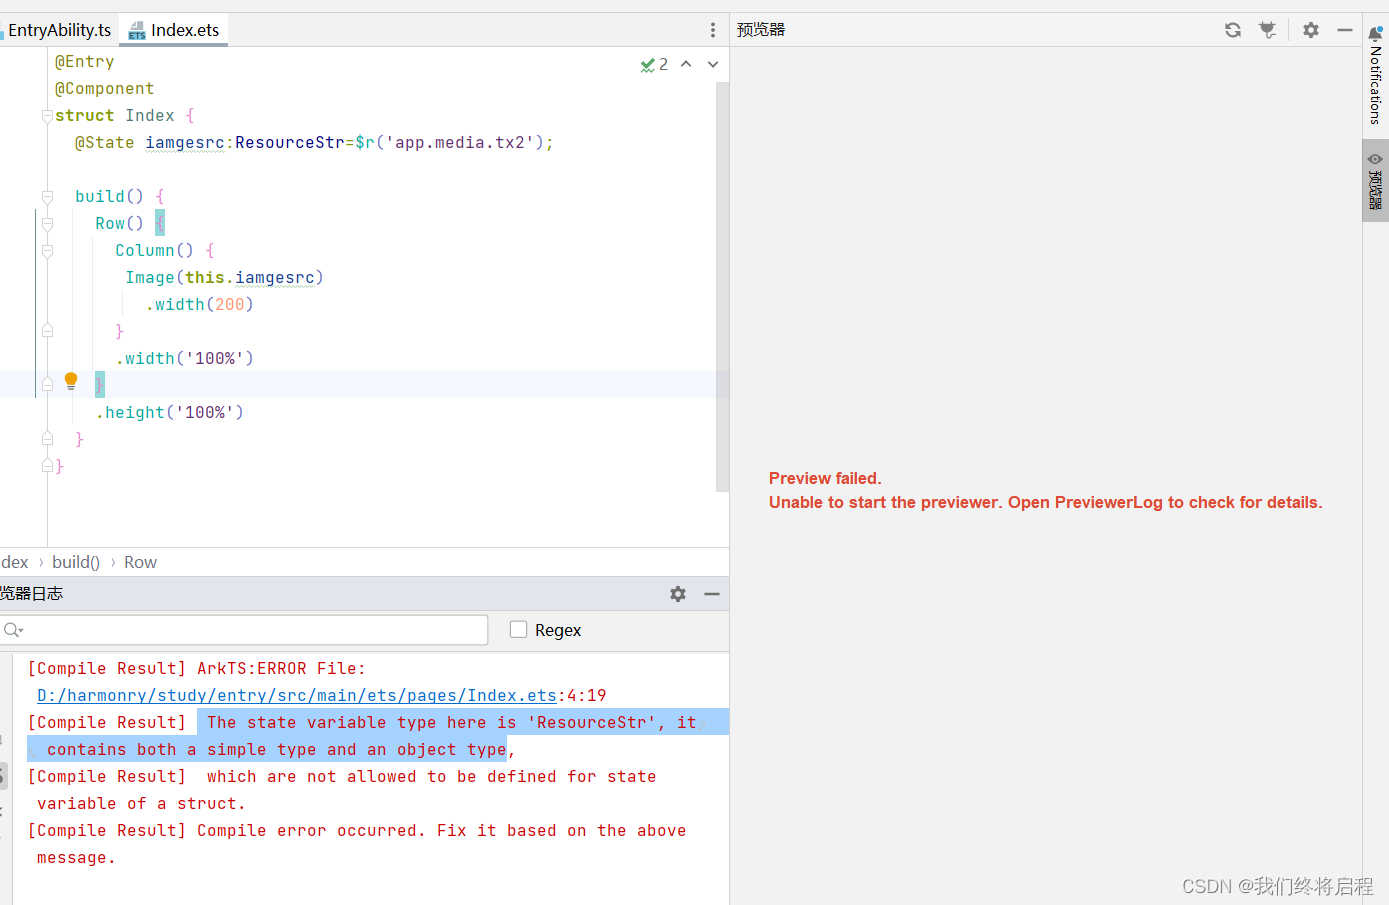Jump to next problem with down chevron icon
The image size is (1389, 905).
712,63
